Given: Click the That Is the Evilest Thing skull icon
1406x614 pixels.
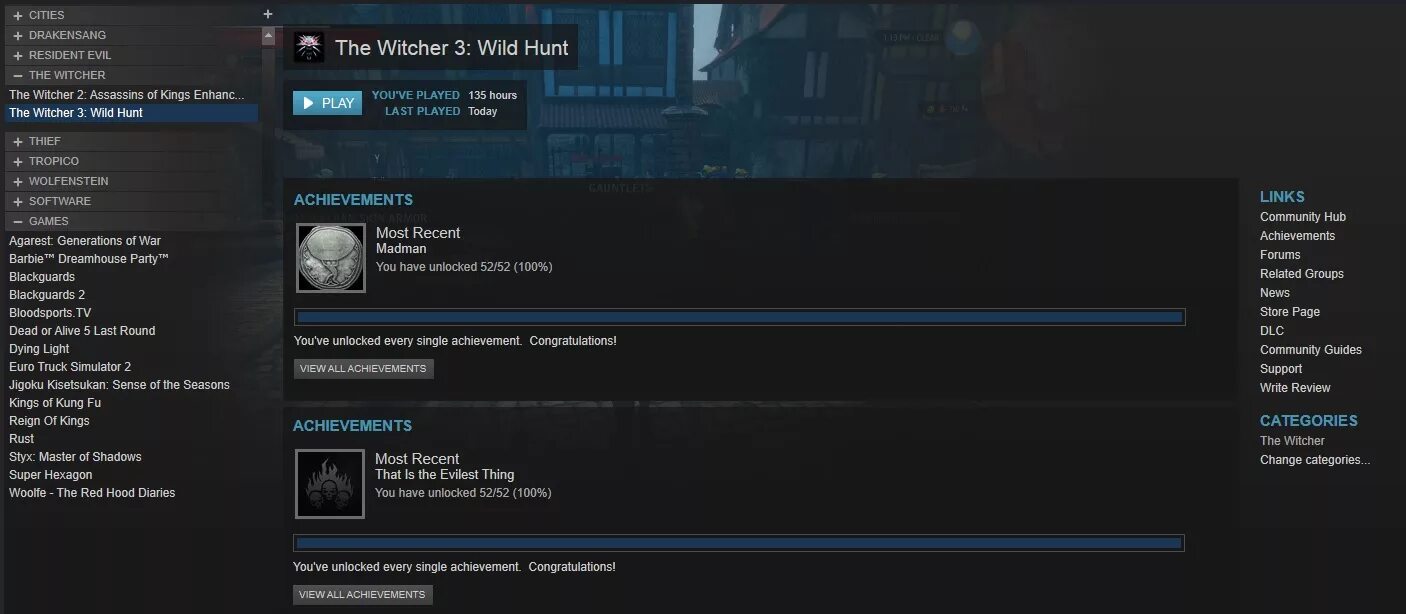Looking at the screenshot, I should coord(330,484).
